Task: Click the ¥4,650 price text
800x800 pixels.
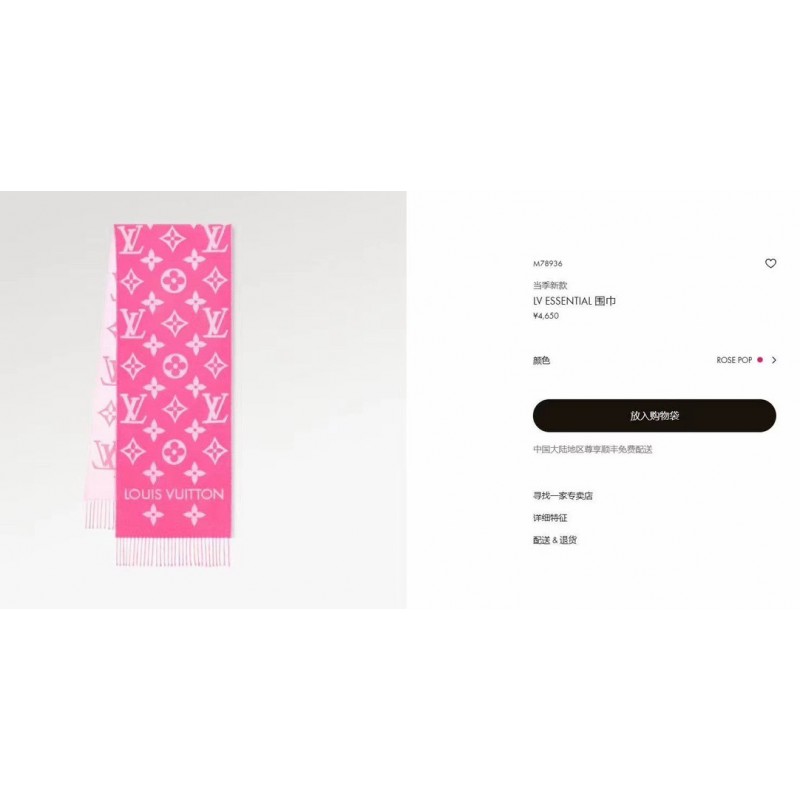Action: coord(546,316)
